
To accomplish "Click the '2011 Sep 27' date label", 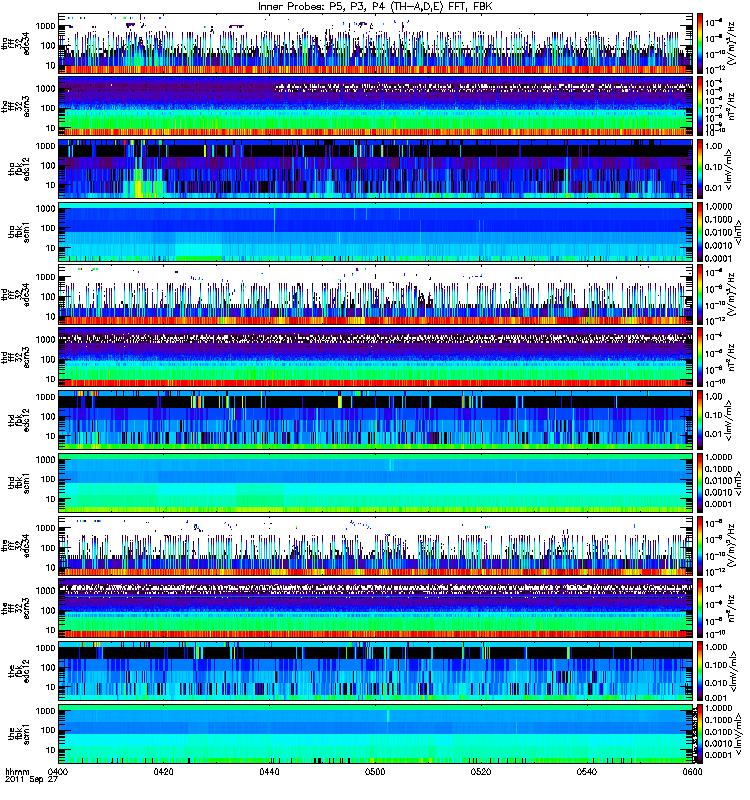I will (31, 780).
